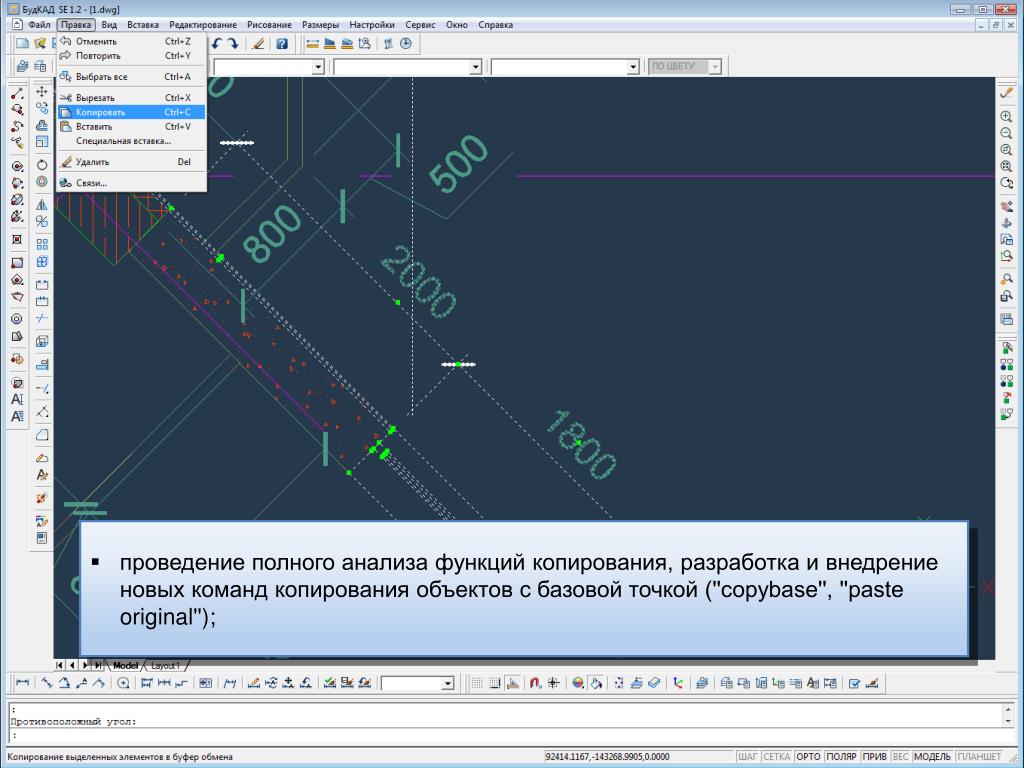Viewport: 1024px width, 768px height.
Task: Switch to the Model tab
Action: coord(125,665)
